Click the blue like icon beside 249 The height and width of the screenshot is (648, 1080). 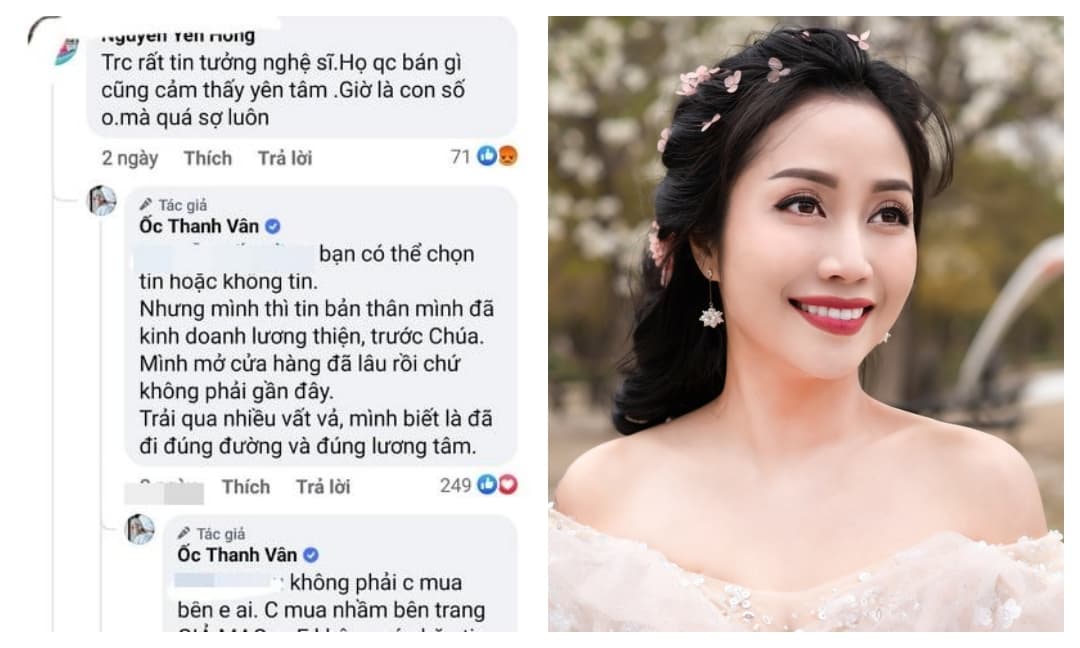point(487,485)
